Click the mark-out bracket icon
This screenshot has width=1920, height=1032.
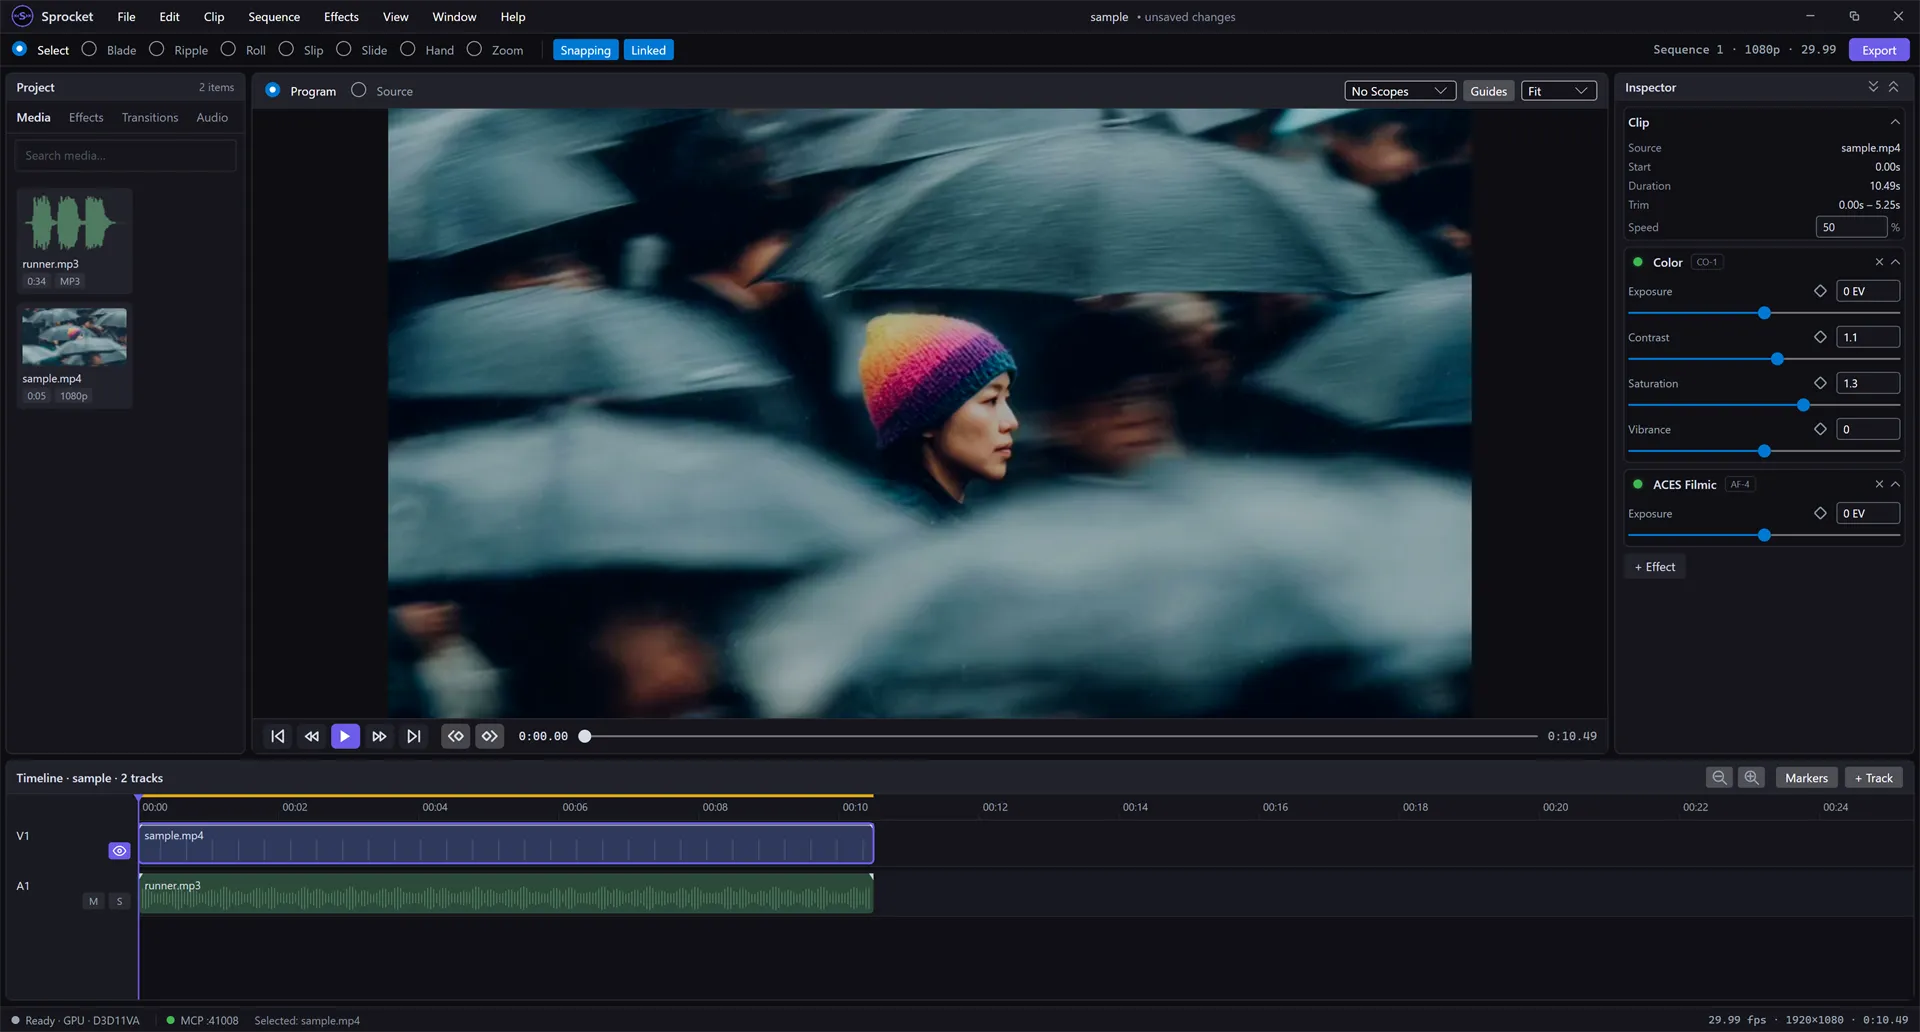pyautogui.click(x=490, y=736)
